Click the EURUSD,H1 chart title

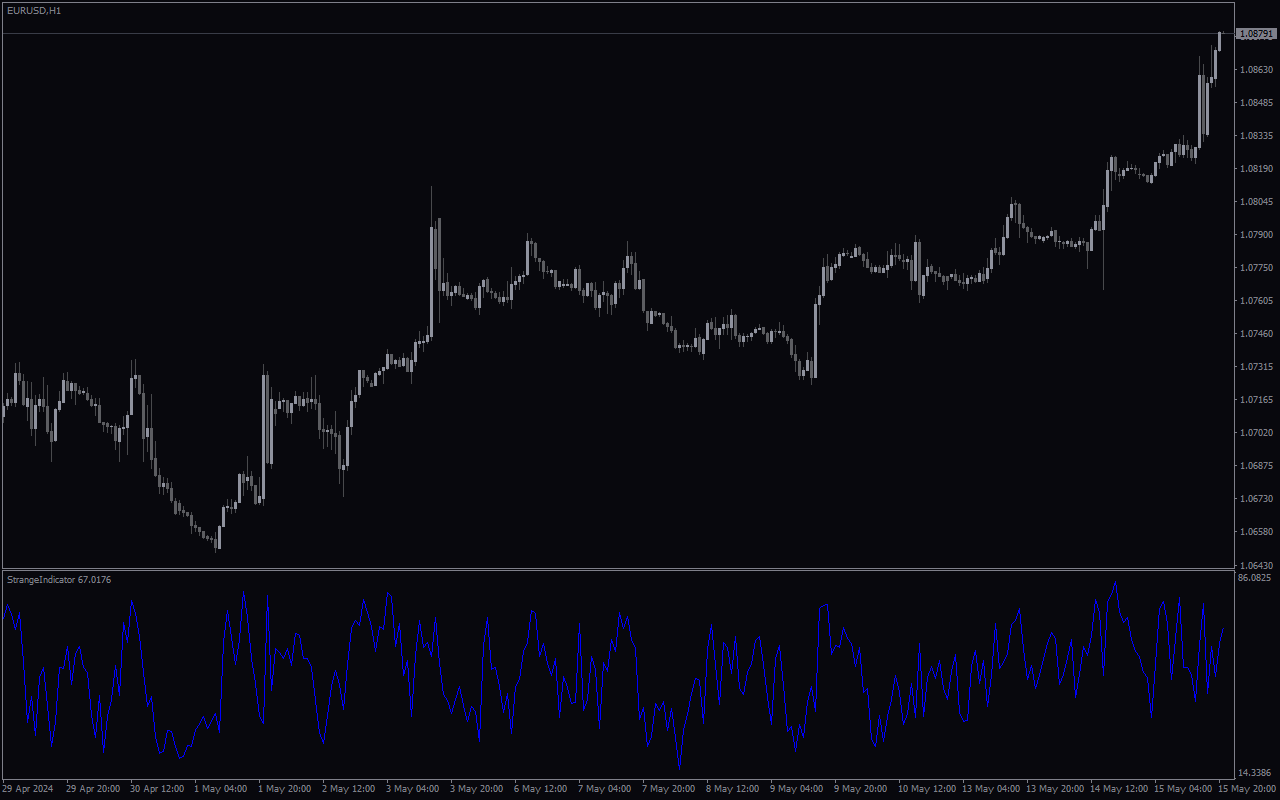(x=33, y=10)
